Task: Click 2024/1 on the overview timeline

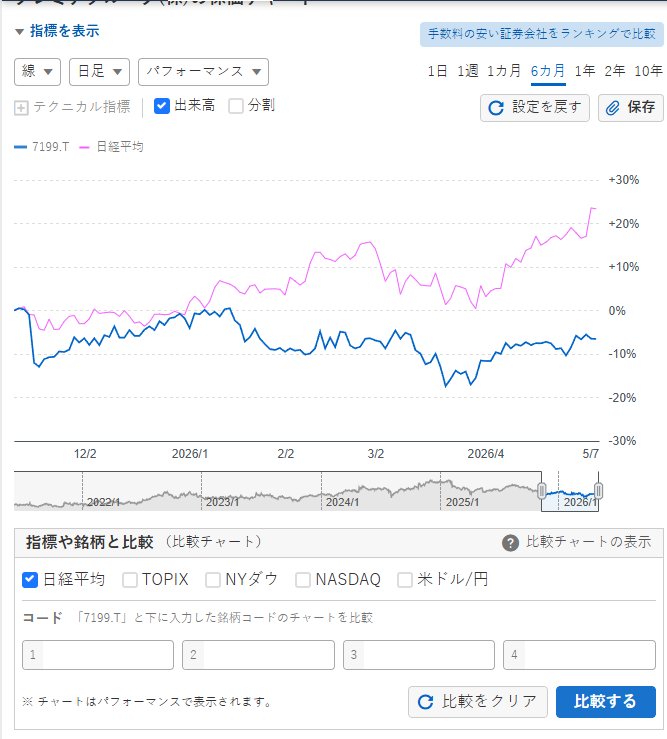Action: [x=342, y=502]
